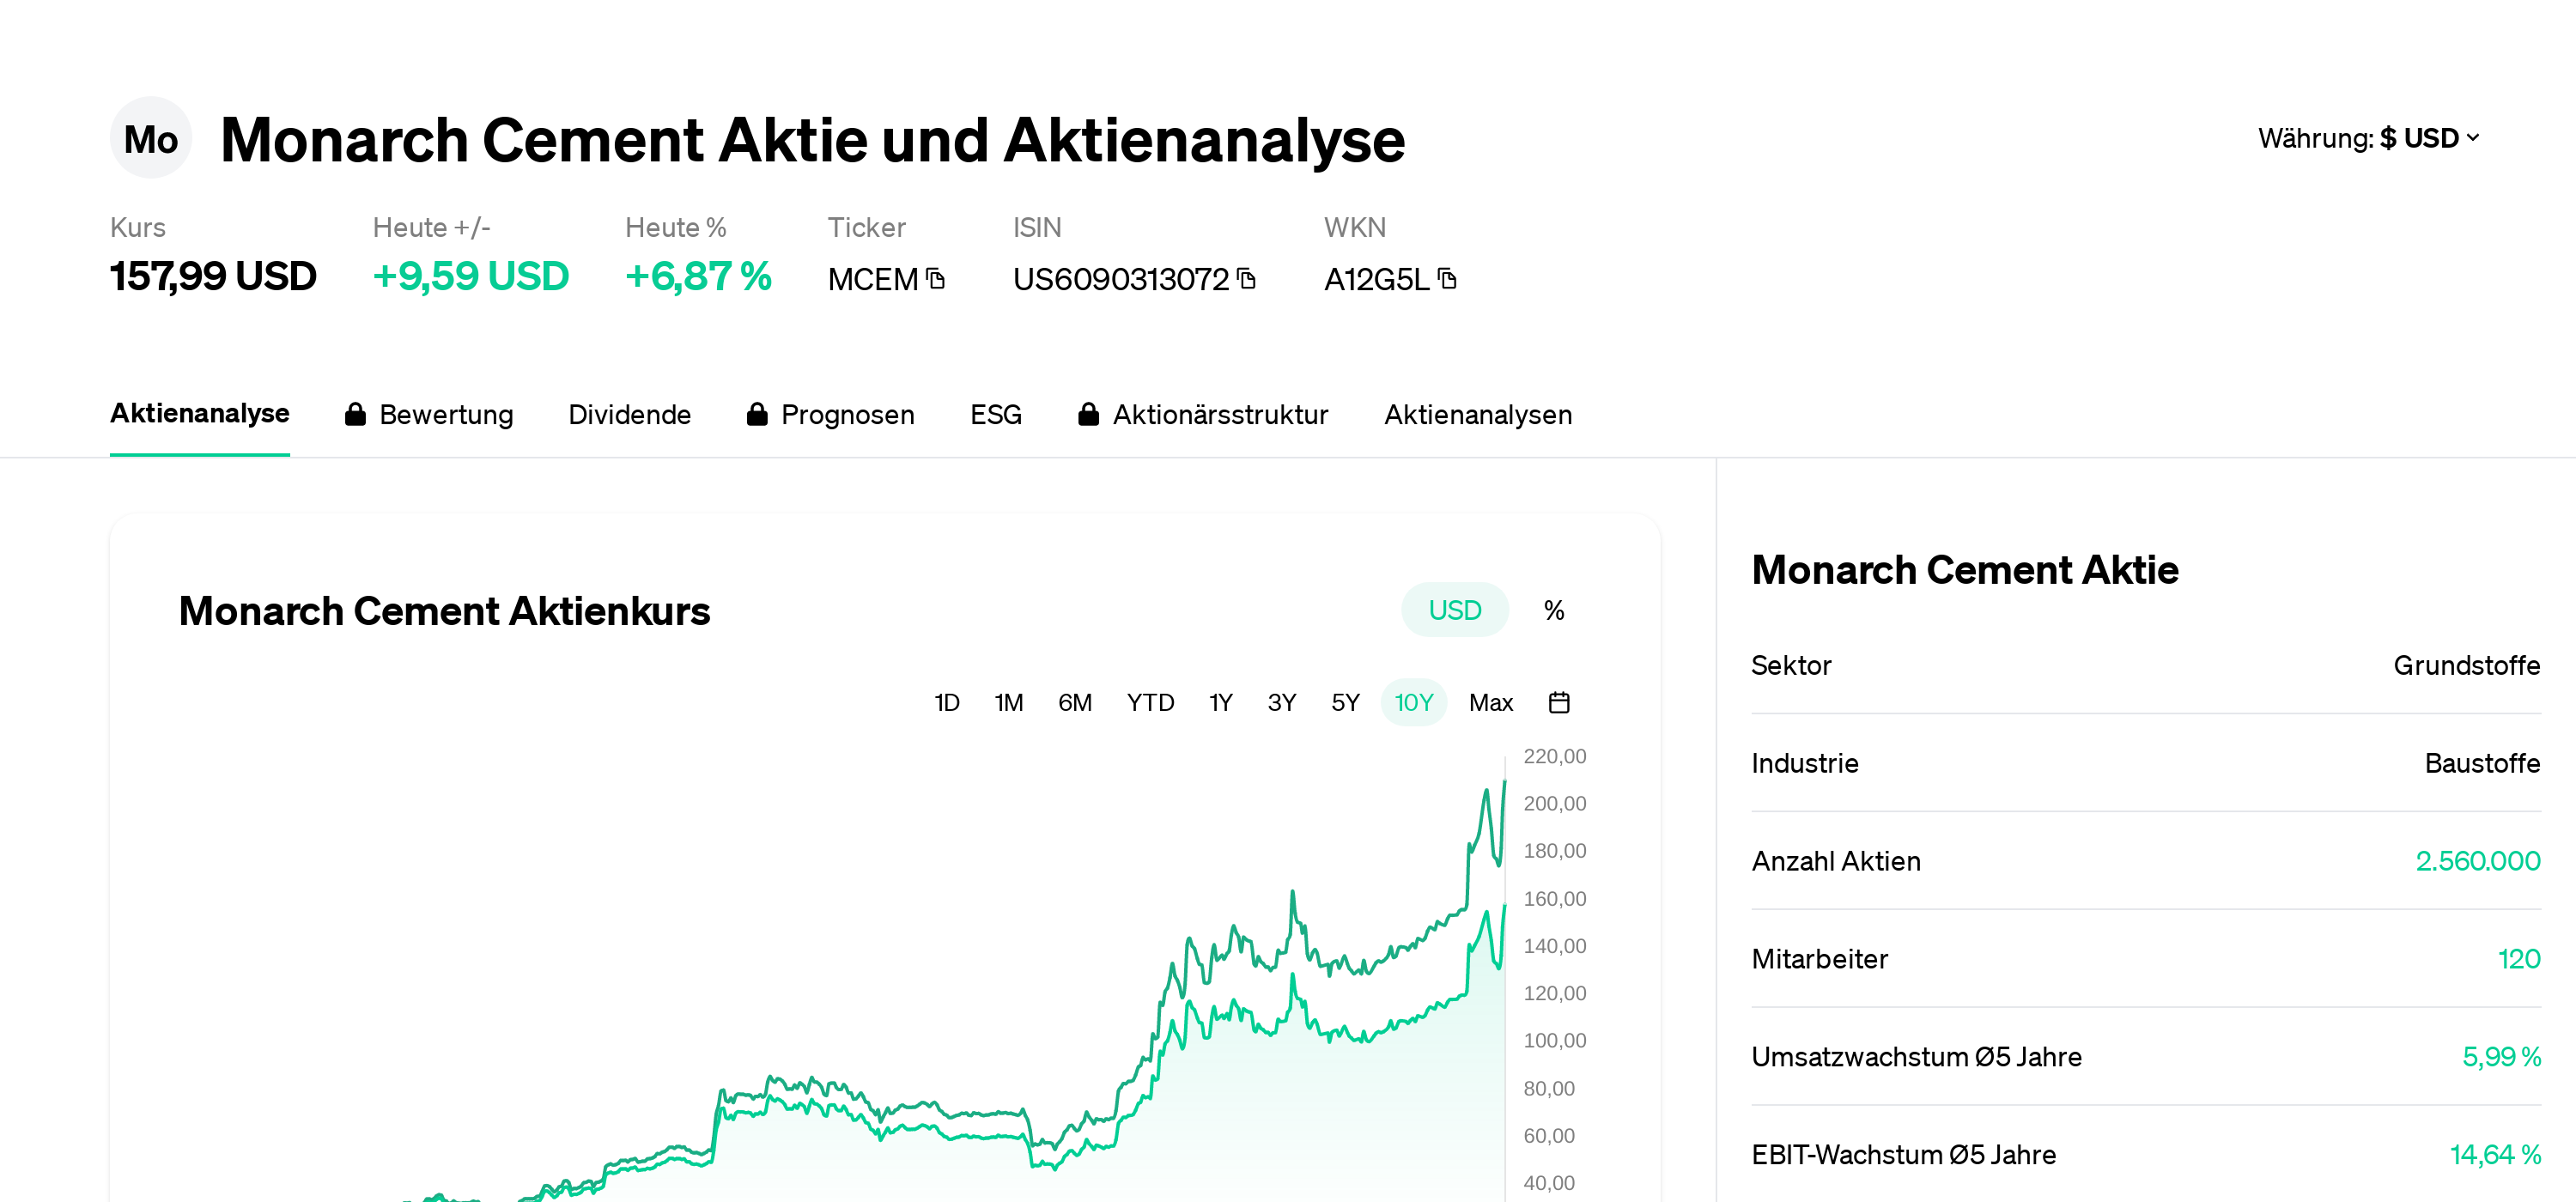Image resolution: width=2576 pixels, height=1202 pixels.
Task: Switch chart display to USD
Action: click(1453, 610)
